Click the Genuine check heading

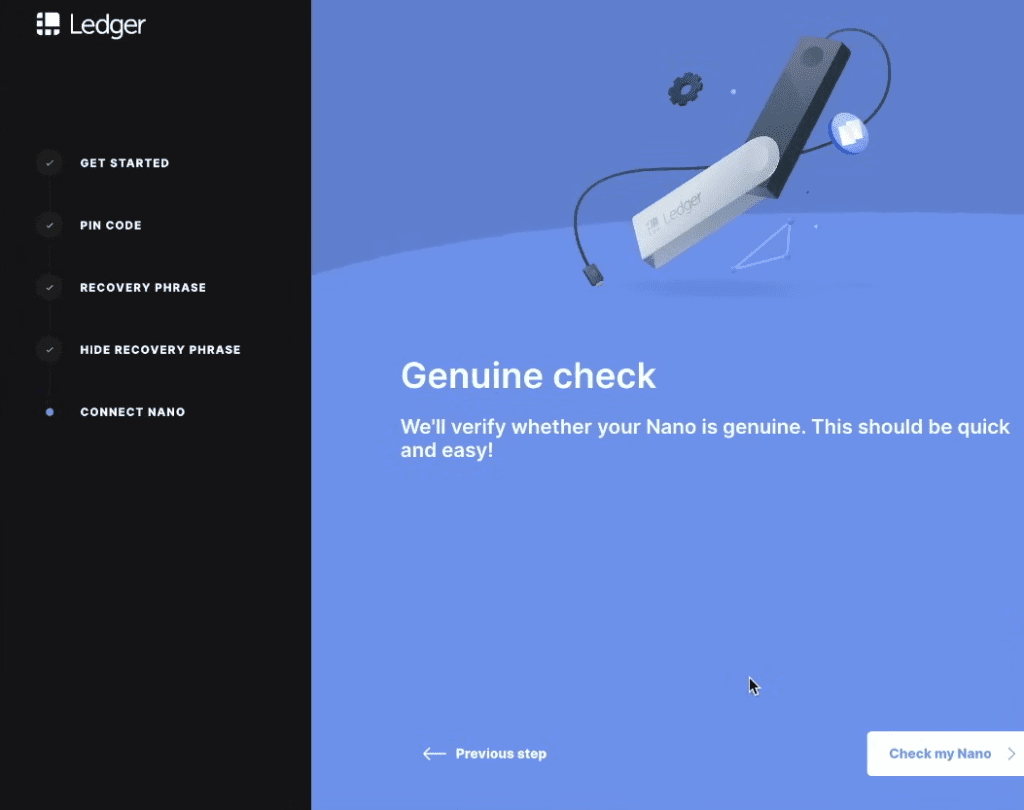coord(528,376)
